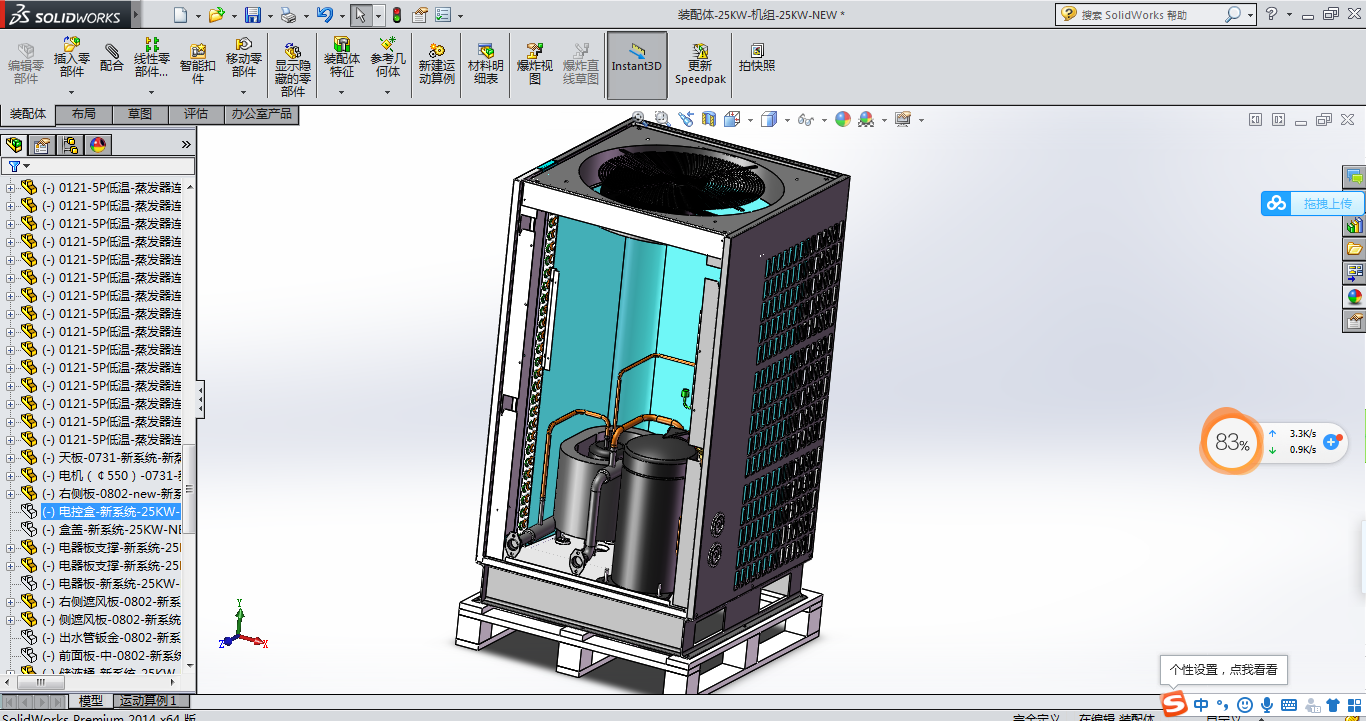
Task: Expand the 天板-0731-新系统 tree node
Action: click(11, 458)
